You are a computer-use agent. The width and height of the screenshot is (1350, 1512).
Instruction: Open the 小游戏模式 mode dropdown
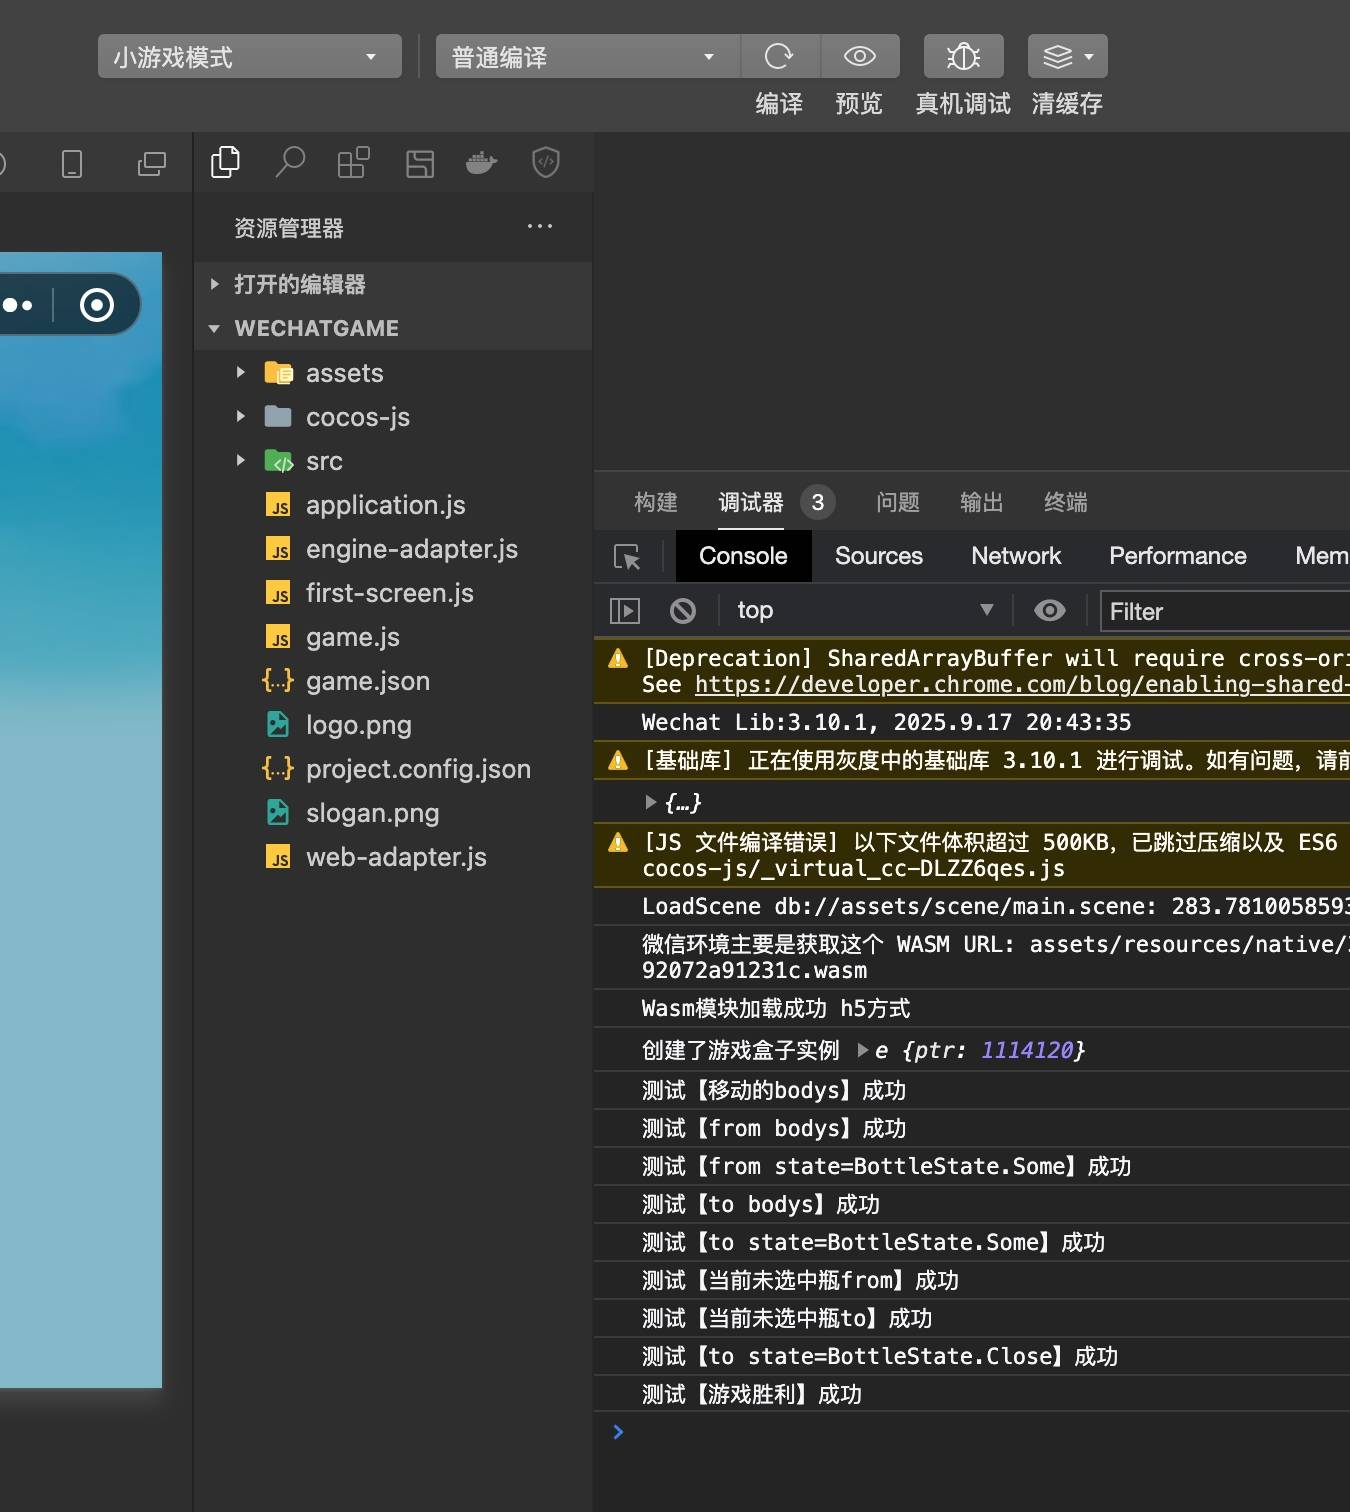click(249, 57)
